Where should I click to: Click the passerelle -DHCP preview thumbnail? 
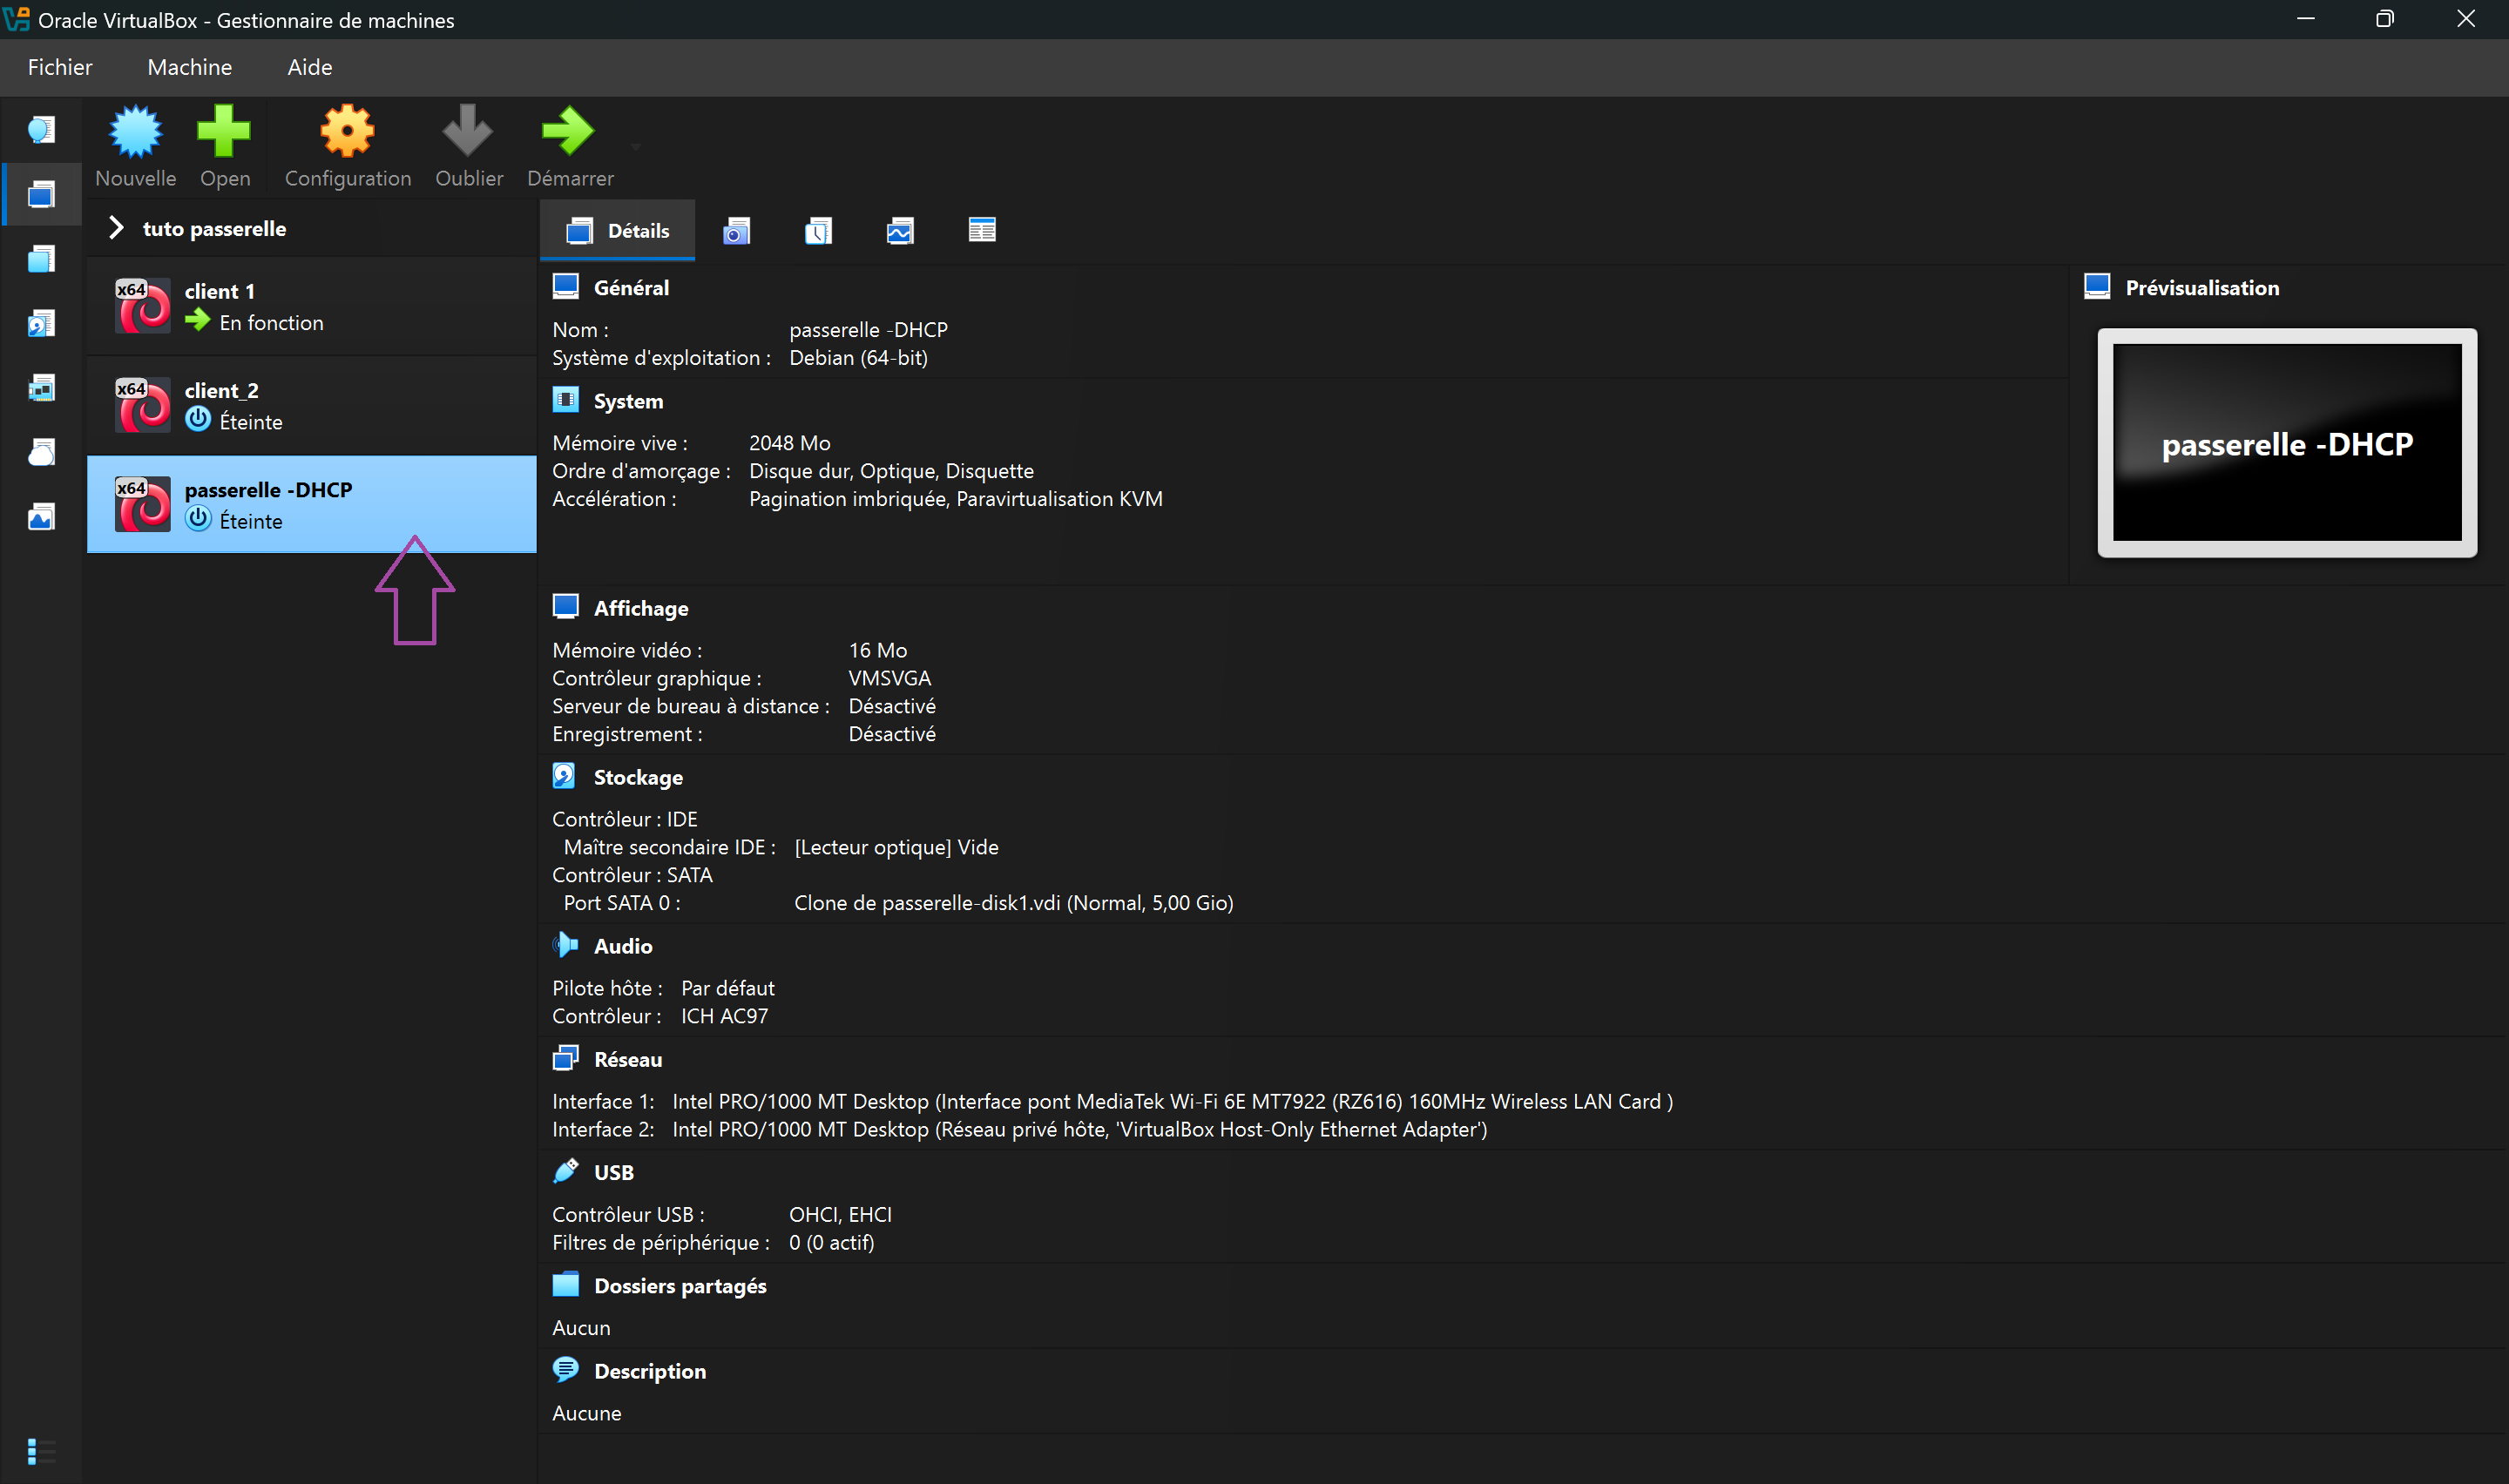point(2286,443)
